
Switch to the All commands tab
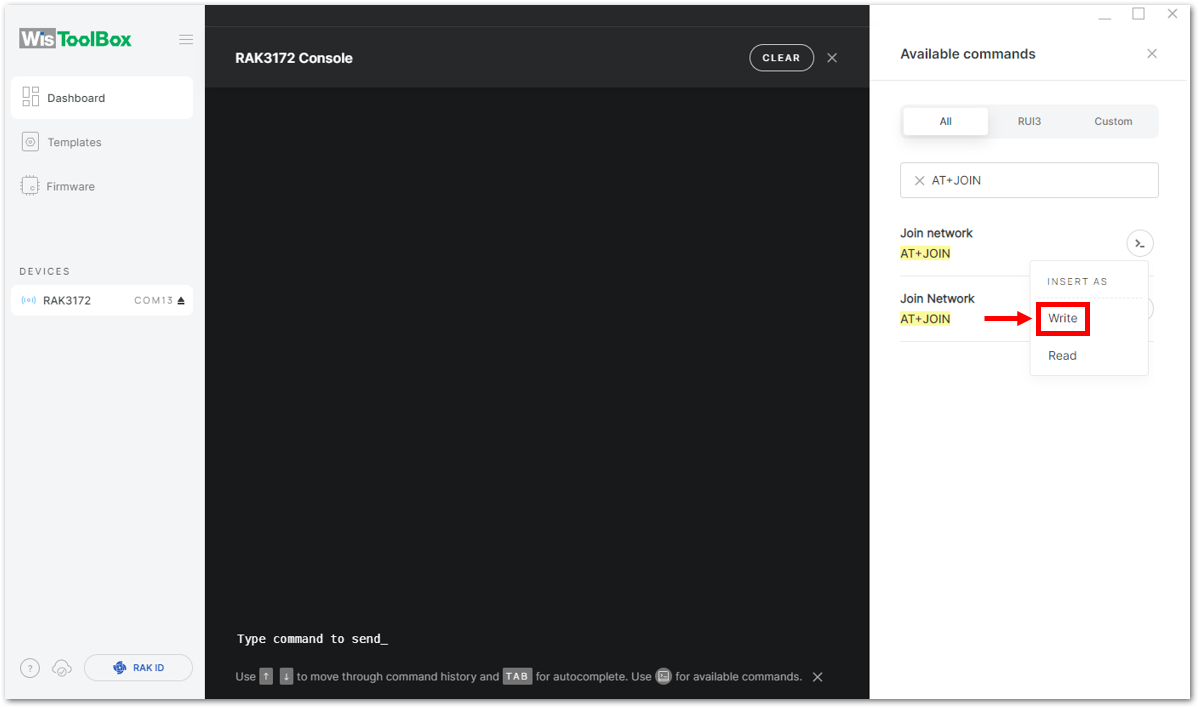(x=946, y=122)
